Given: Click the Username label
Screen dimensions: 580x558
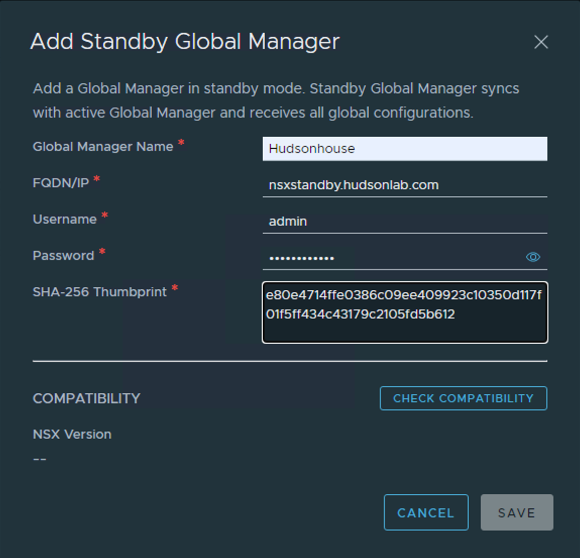Looking at the screenshot, I should [65, 219].
